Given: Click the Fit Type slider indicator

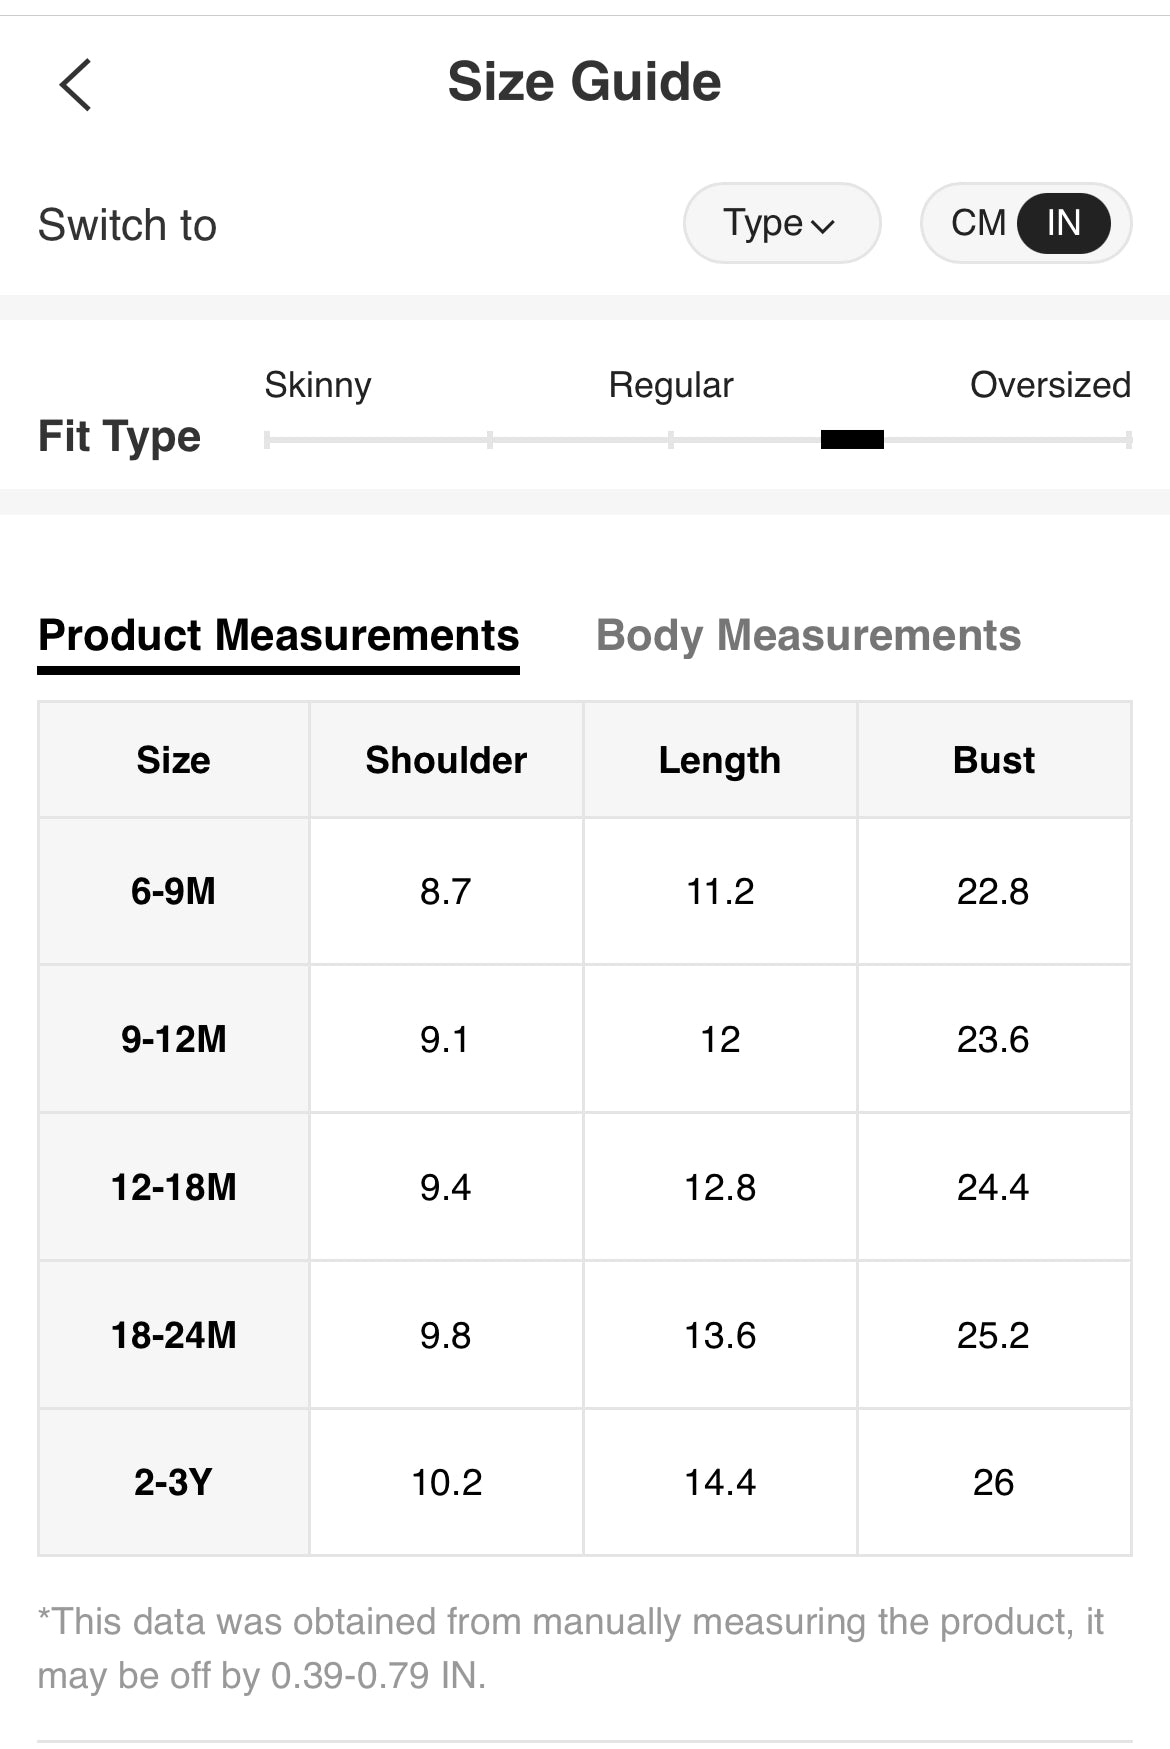Looking at the screenshot, I should click(852, 440).
